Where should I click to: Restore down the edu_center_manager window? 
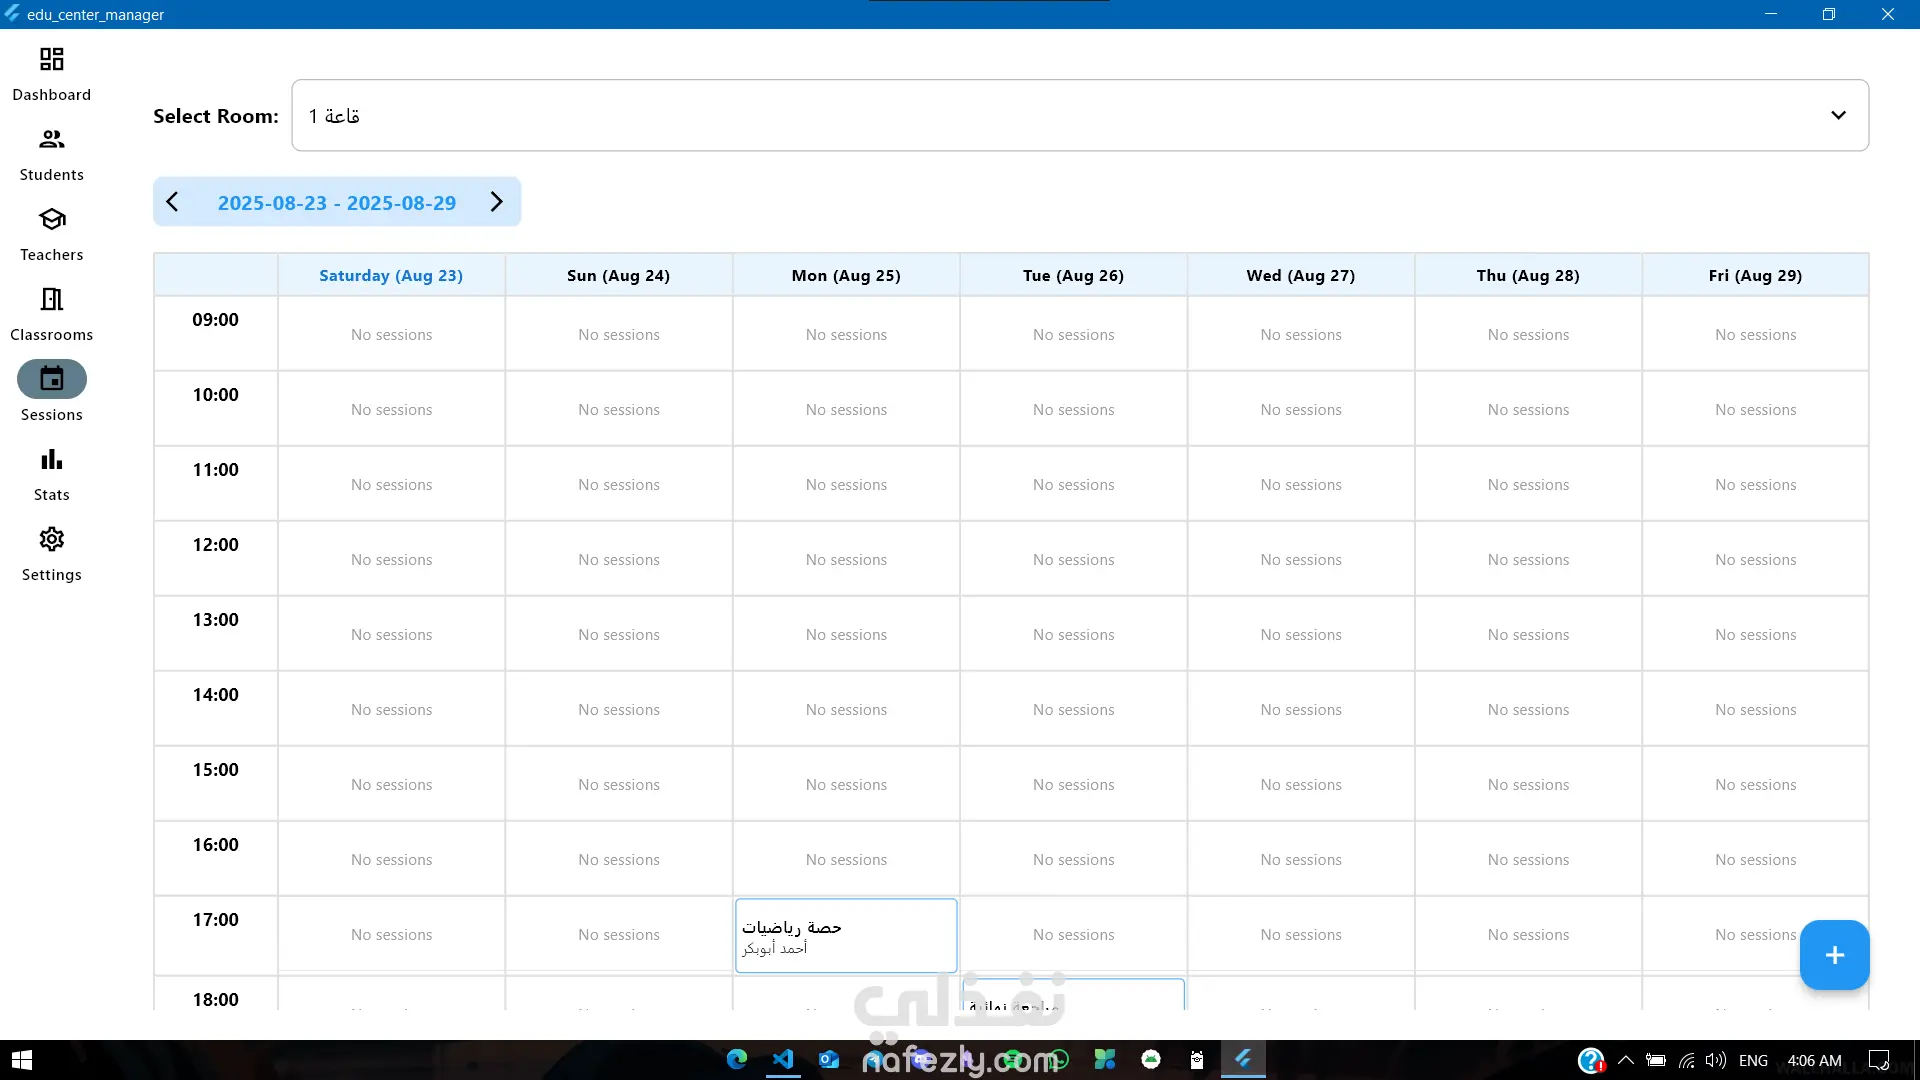pyautogui.click(x=1829, y=14)
